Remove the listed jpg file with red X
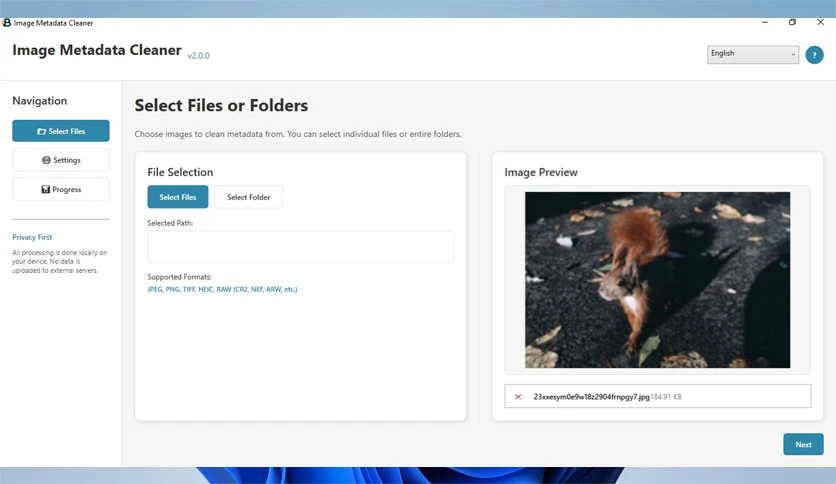This screenshot has width=836, height=484. 518,397
